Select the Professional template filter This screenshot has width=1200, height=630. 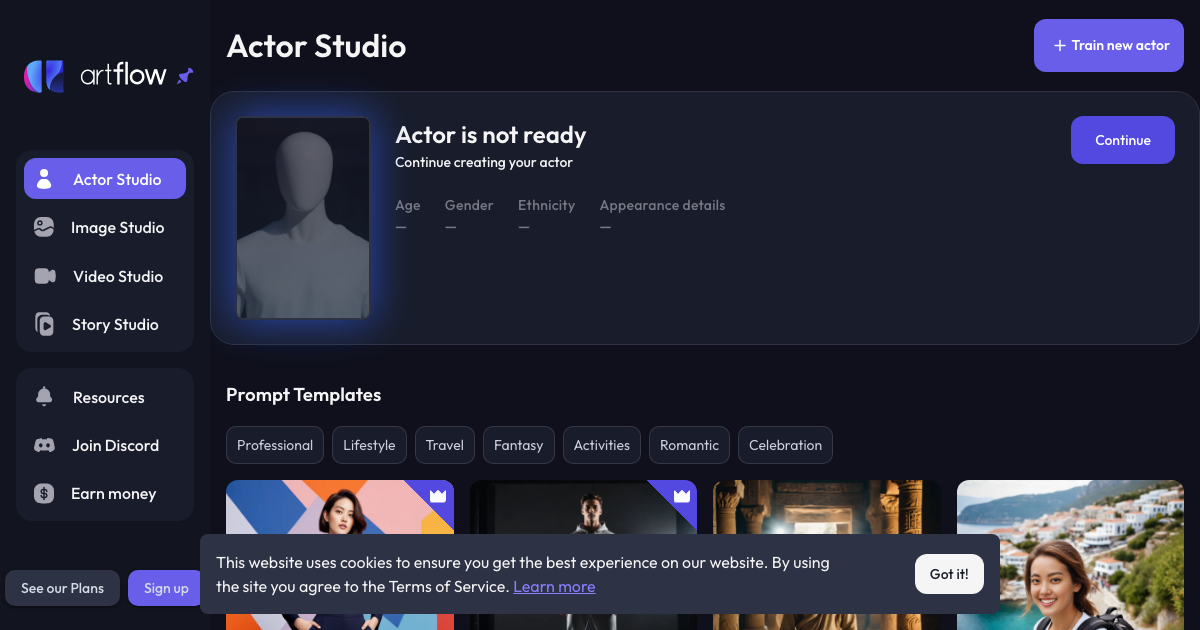[x=275, y=445]
